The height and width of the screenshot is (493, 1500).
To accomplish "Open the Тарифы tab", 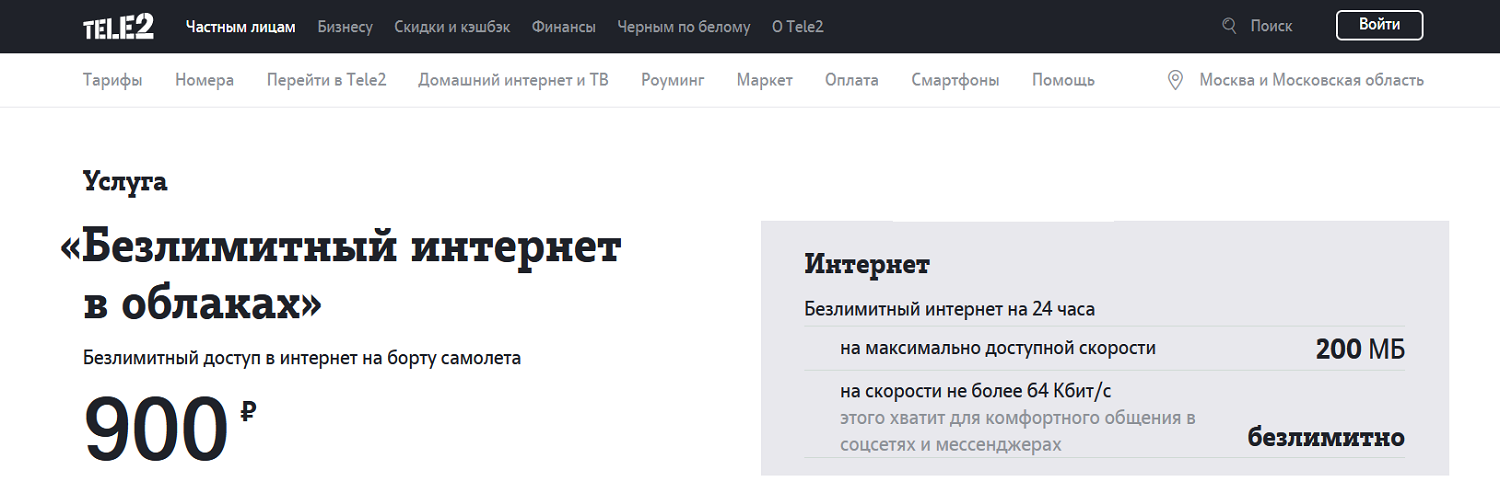I will [x=113, y=80].
